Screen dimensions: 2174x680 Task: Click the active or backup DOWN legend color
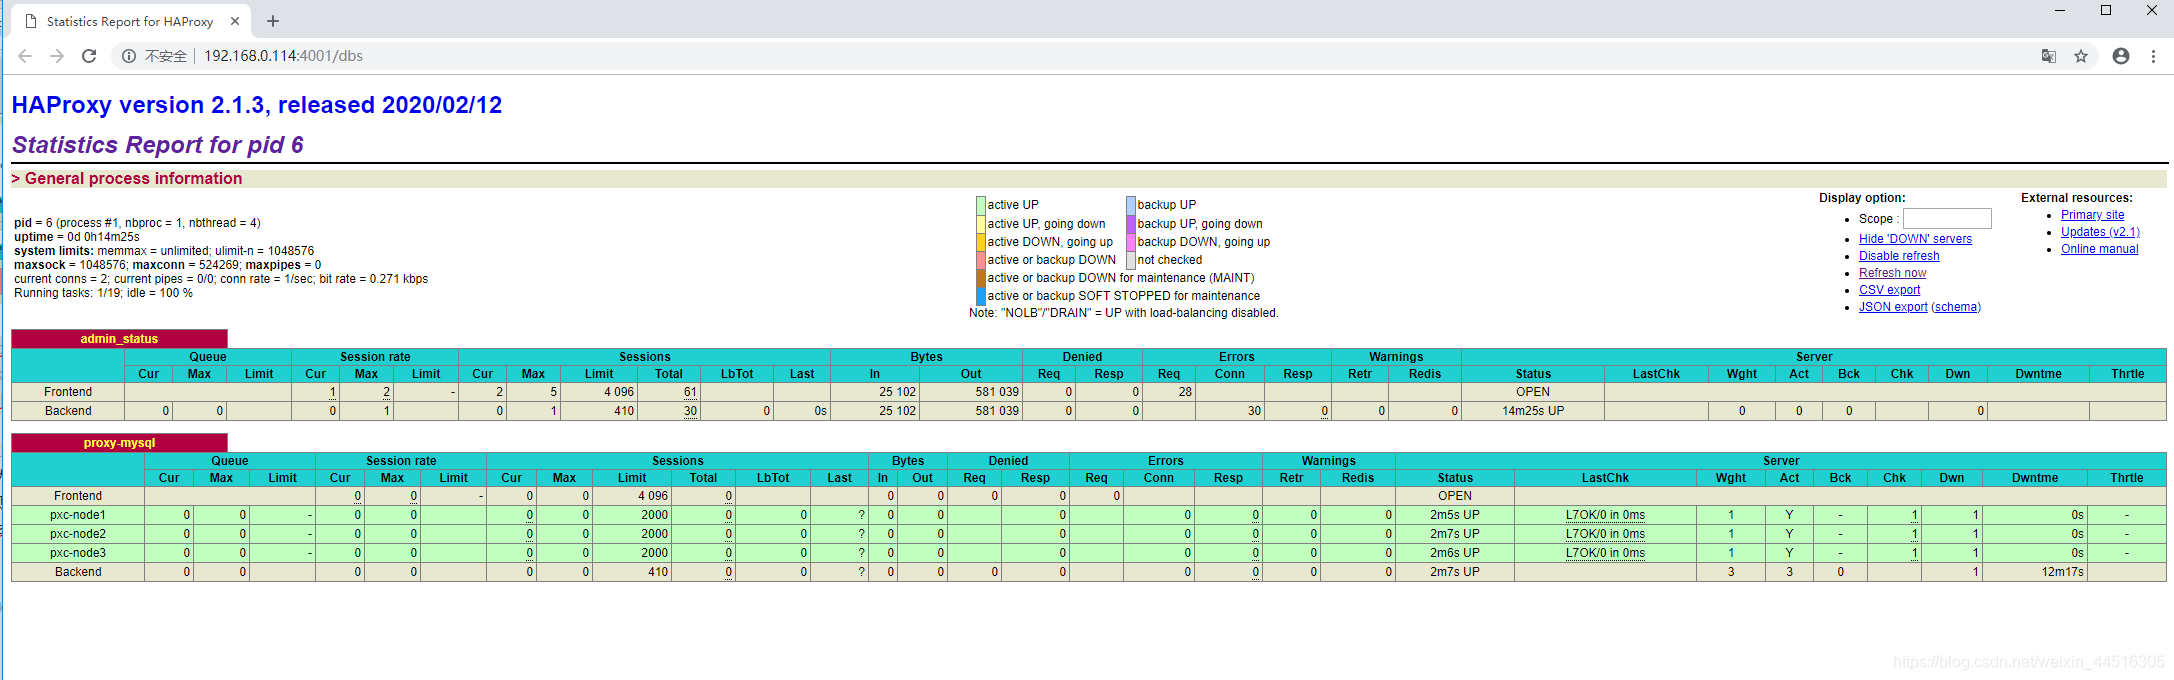click(x=981, y=260)
